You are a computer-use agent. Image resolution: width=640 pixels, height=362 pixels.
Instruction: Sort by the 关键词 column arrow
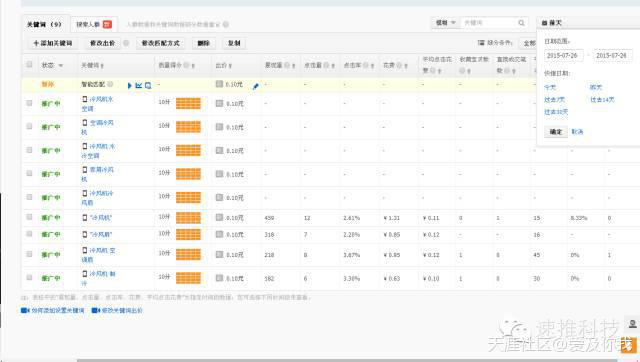[x=102, y=66]
